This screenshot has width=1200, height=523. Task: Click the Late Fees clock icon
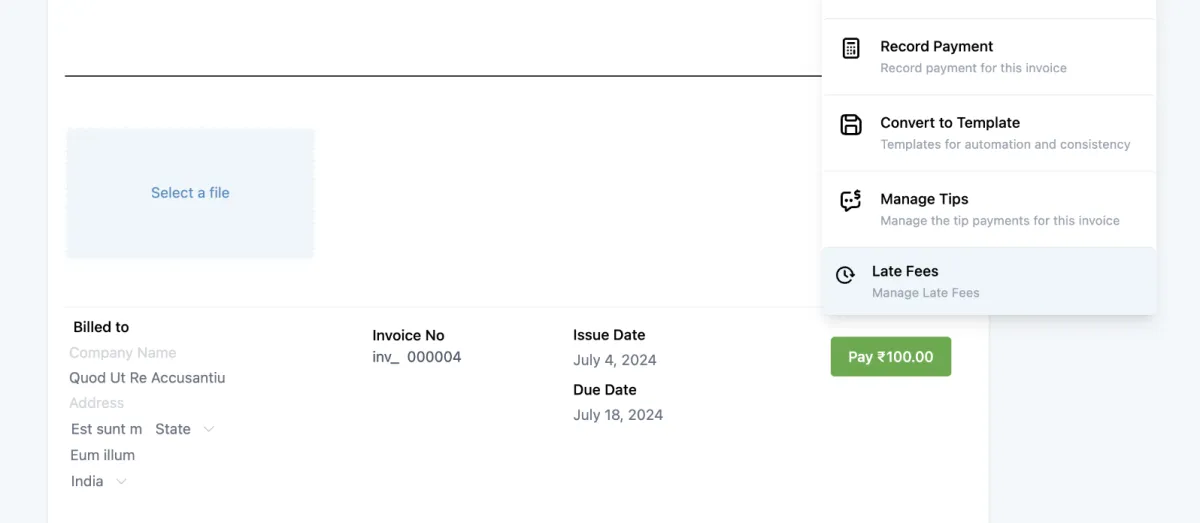coord(845,275)
